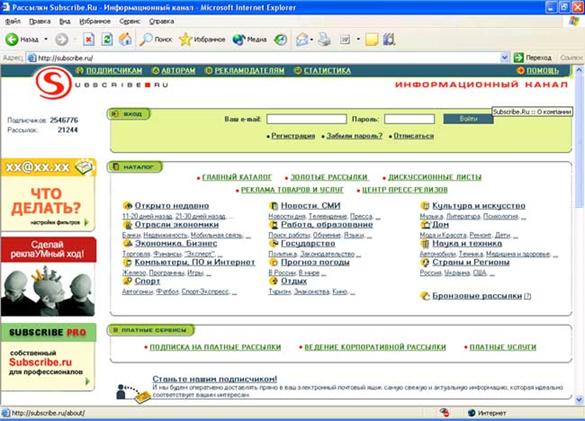585x421 pixels.
Task: Open ДИСКУССИОННЫЕ ЛИСТЫ link
Action: tap(435, 177)
